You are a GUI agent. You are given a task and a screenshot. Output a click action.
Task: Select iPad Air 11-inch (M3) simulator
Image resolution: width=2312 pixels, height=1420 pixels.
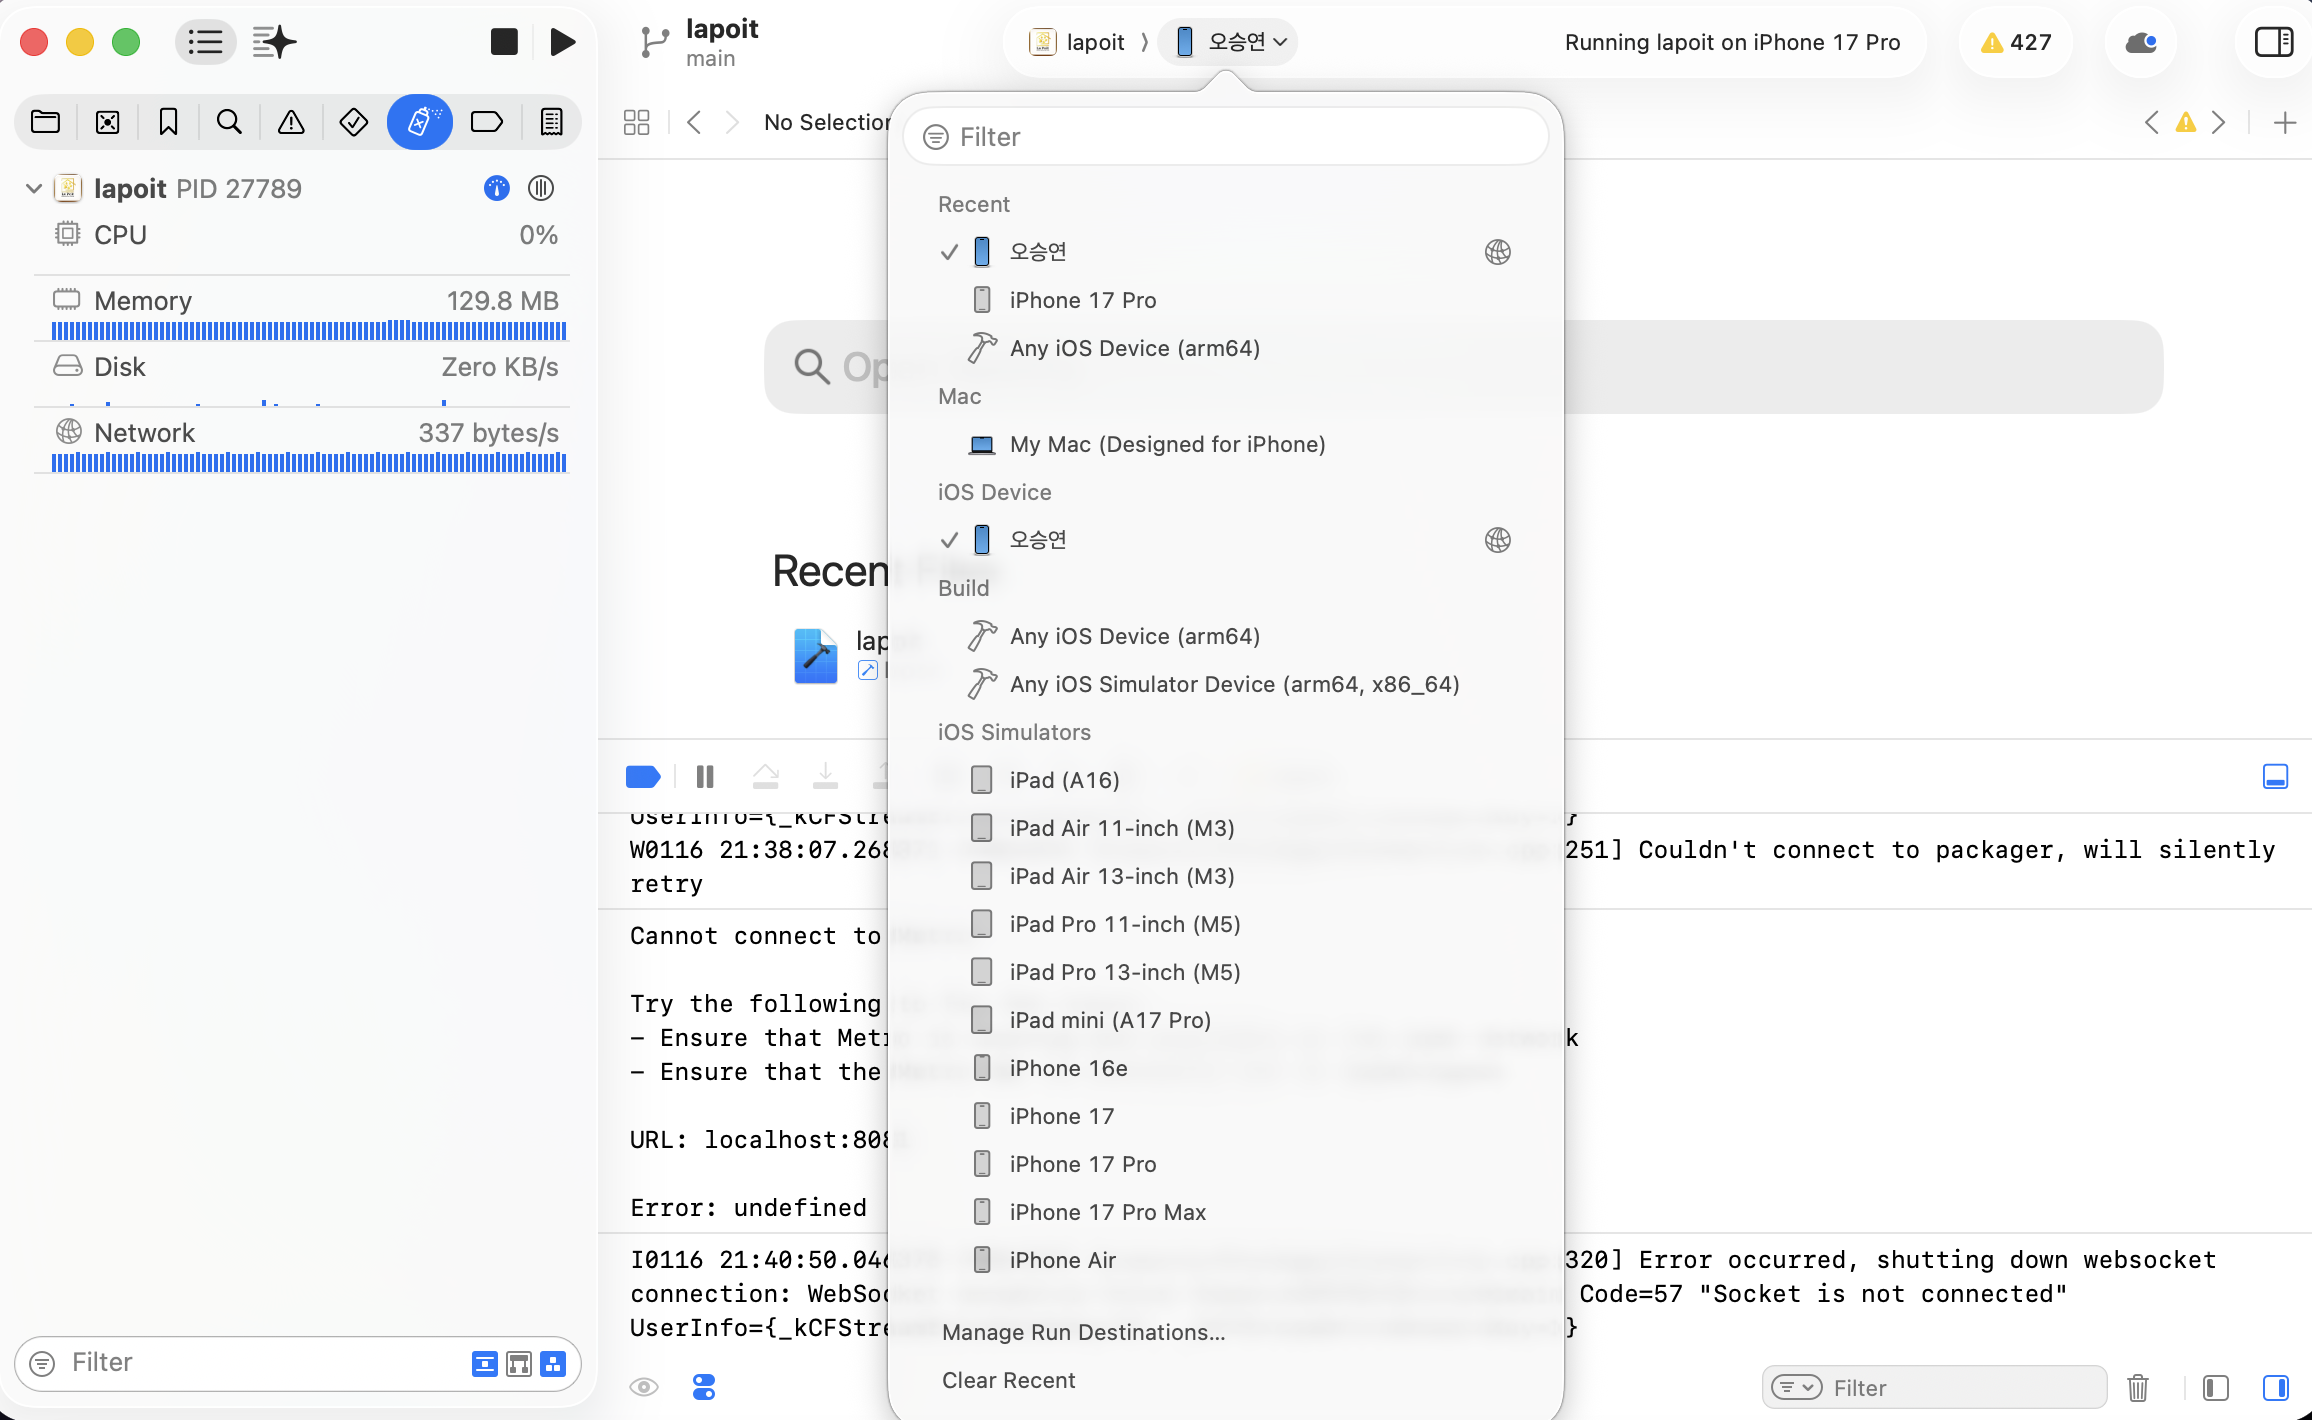click(1226, 828)
